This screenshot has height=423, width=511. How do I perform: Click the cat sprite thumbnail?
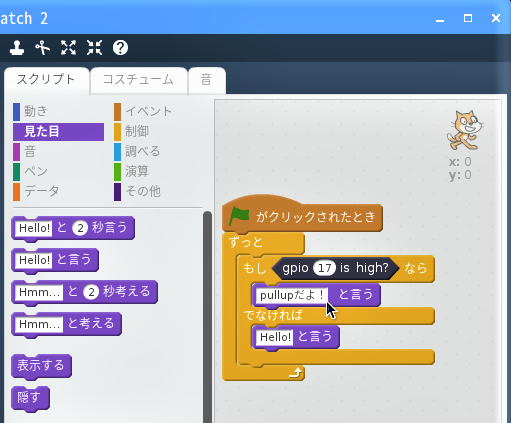point(464,130)
